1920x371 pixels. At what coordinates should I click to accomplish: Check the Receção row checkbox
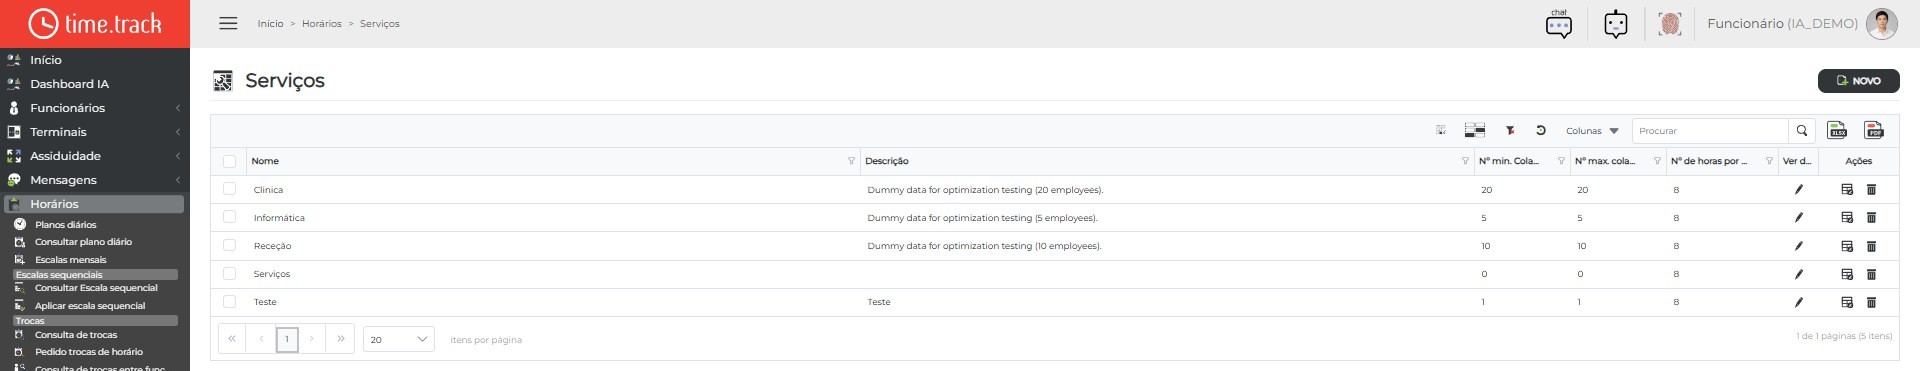pos(229,244)
